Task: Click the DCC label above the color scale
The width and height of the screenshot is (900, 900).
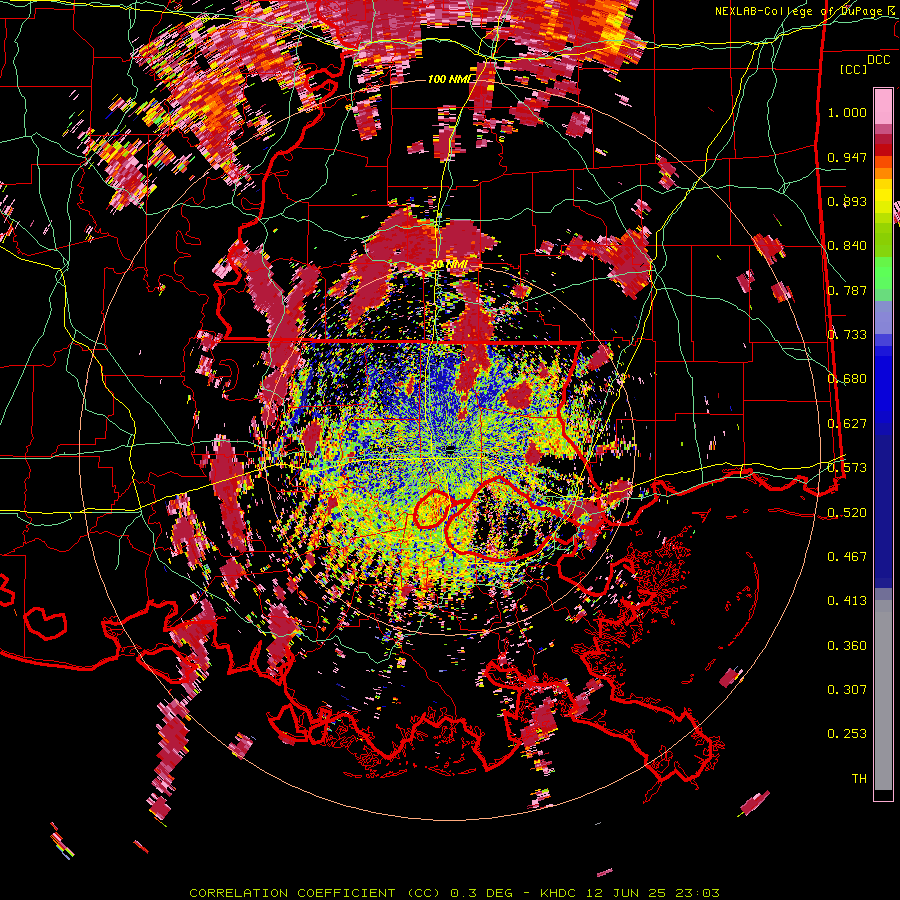Action: coord(878,60)
